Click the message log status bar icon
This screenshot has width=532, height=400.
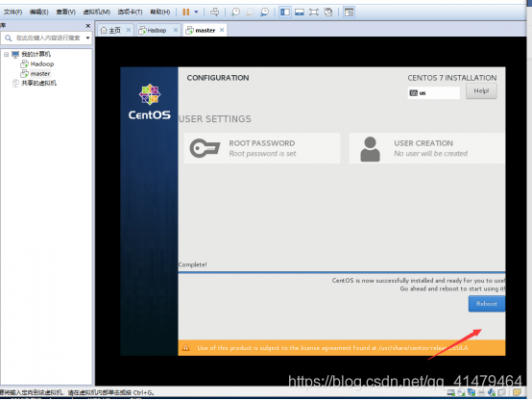click(517, 393)
